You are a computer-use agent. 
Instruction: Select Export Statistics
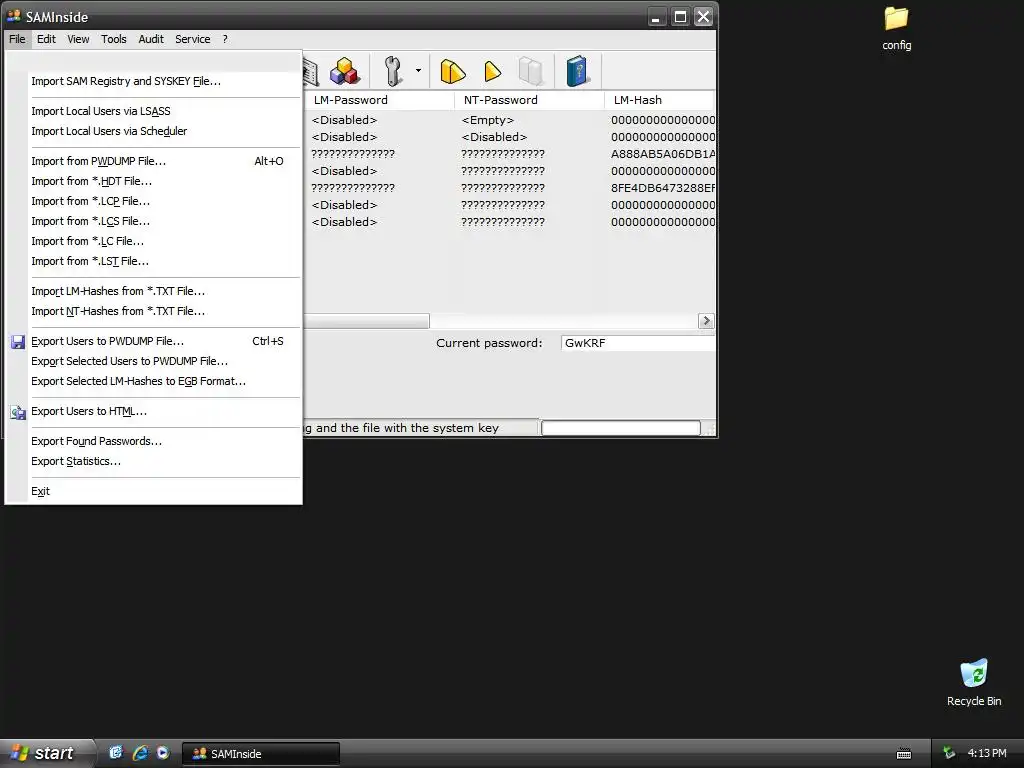(153, 462)
